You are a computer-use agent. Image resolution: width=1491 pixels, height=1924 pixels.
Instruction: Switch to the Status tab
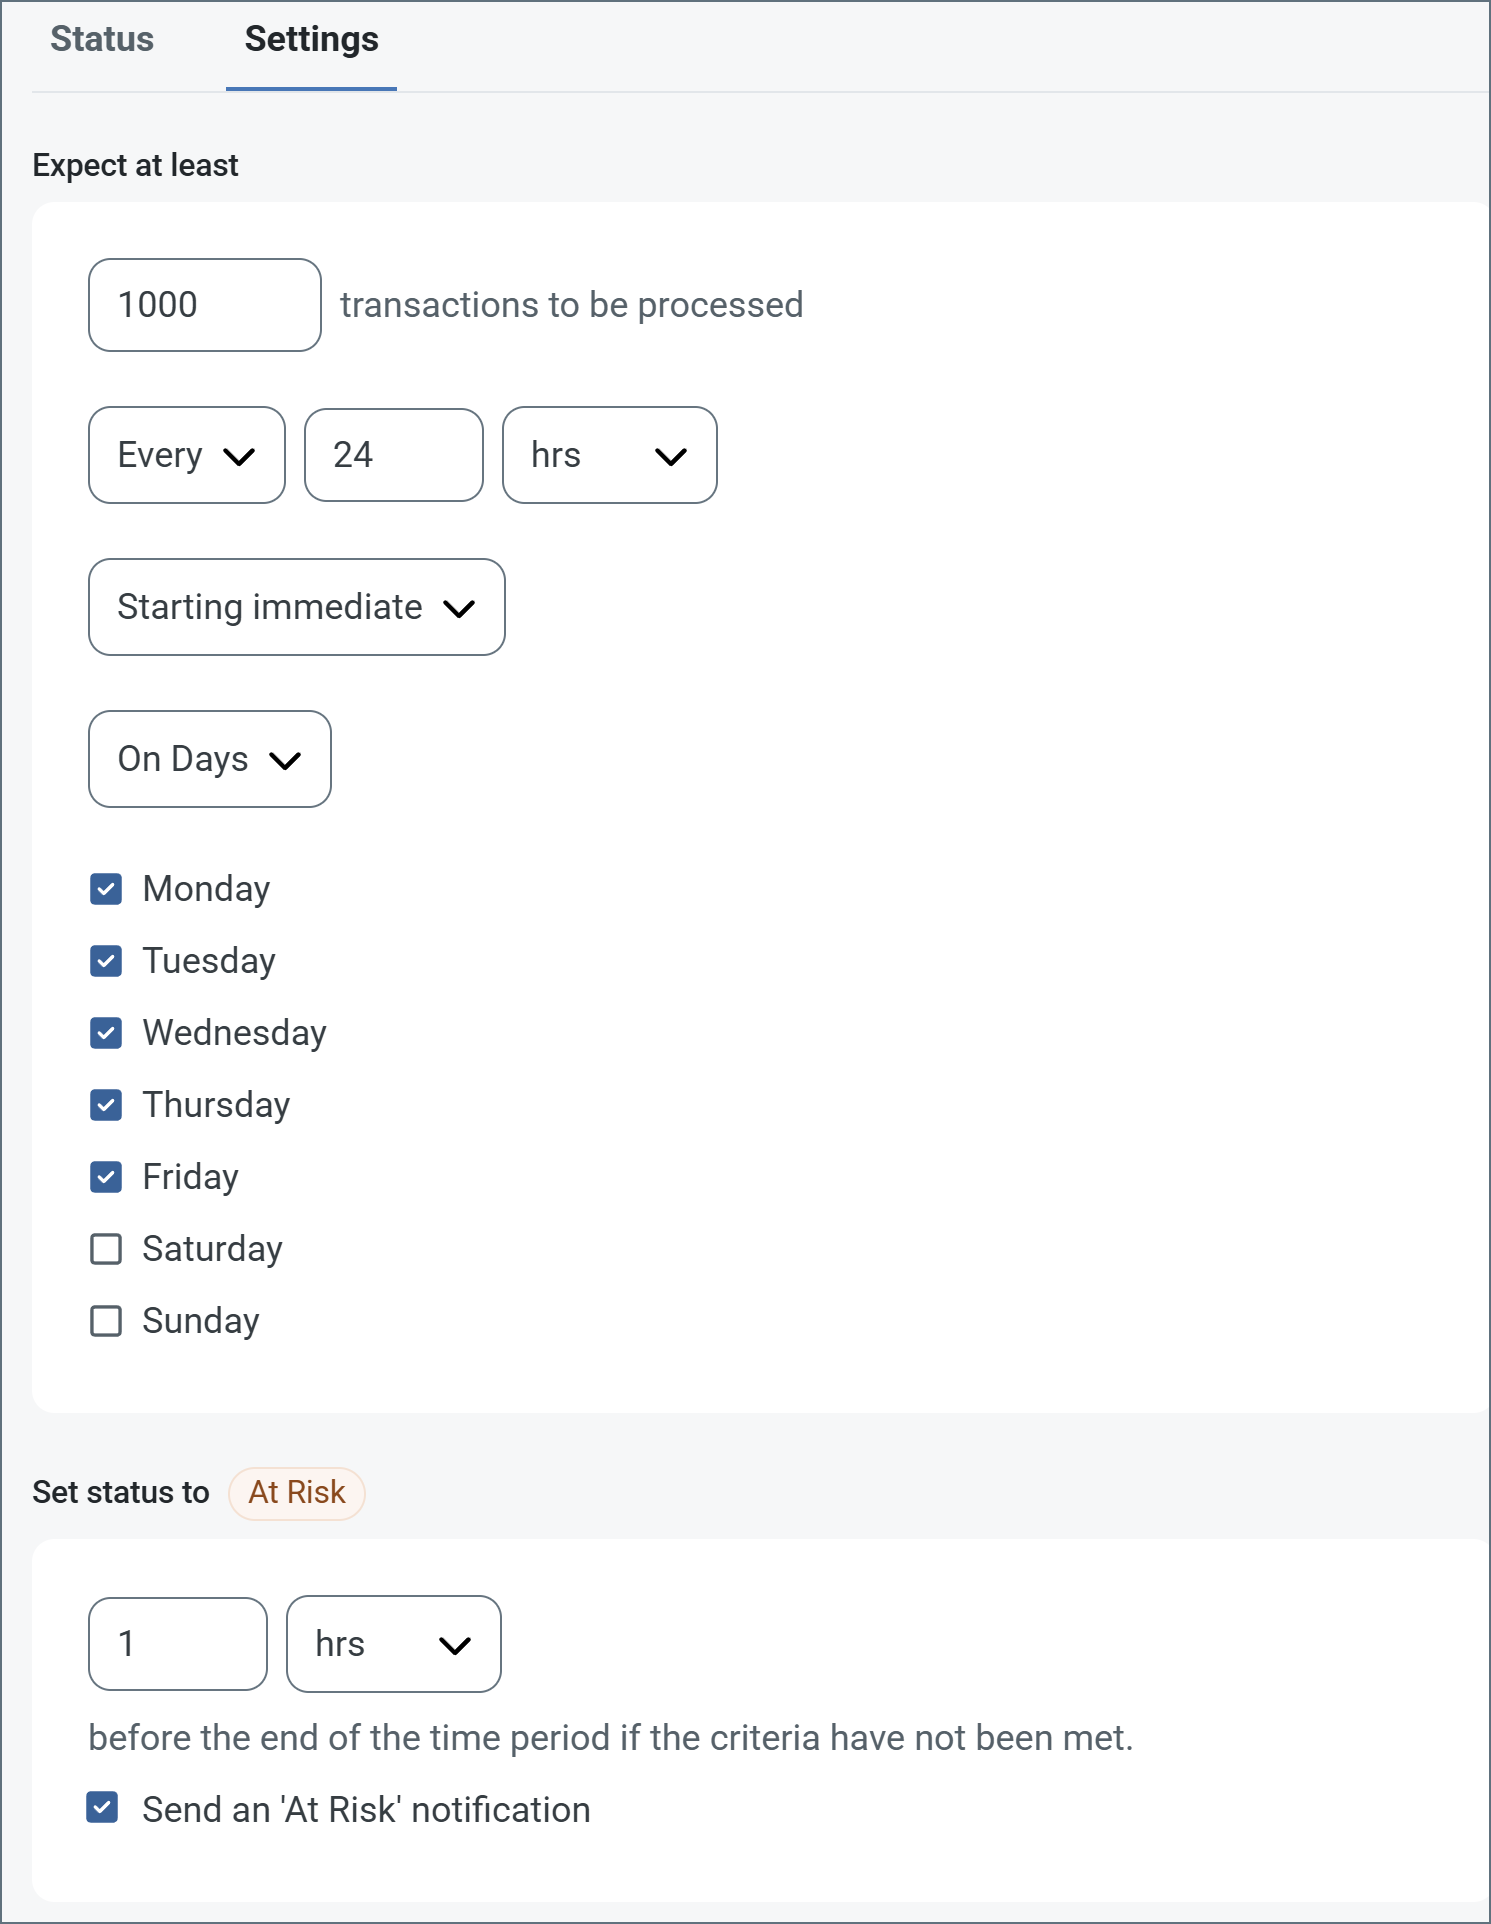tap(102, 40)
